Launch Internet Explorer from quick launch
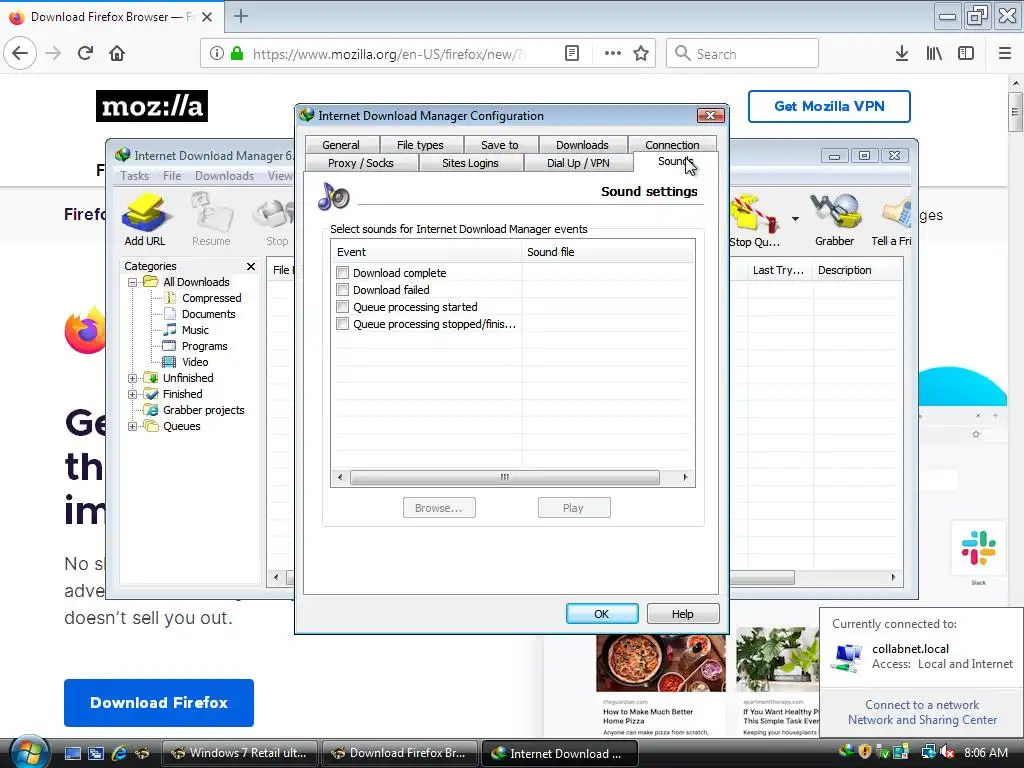 tap(119, 753)
